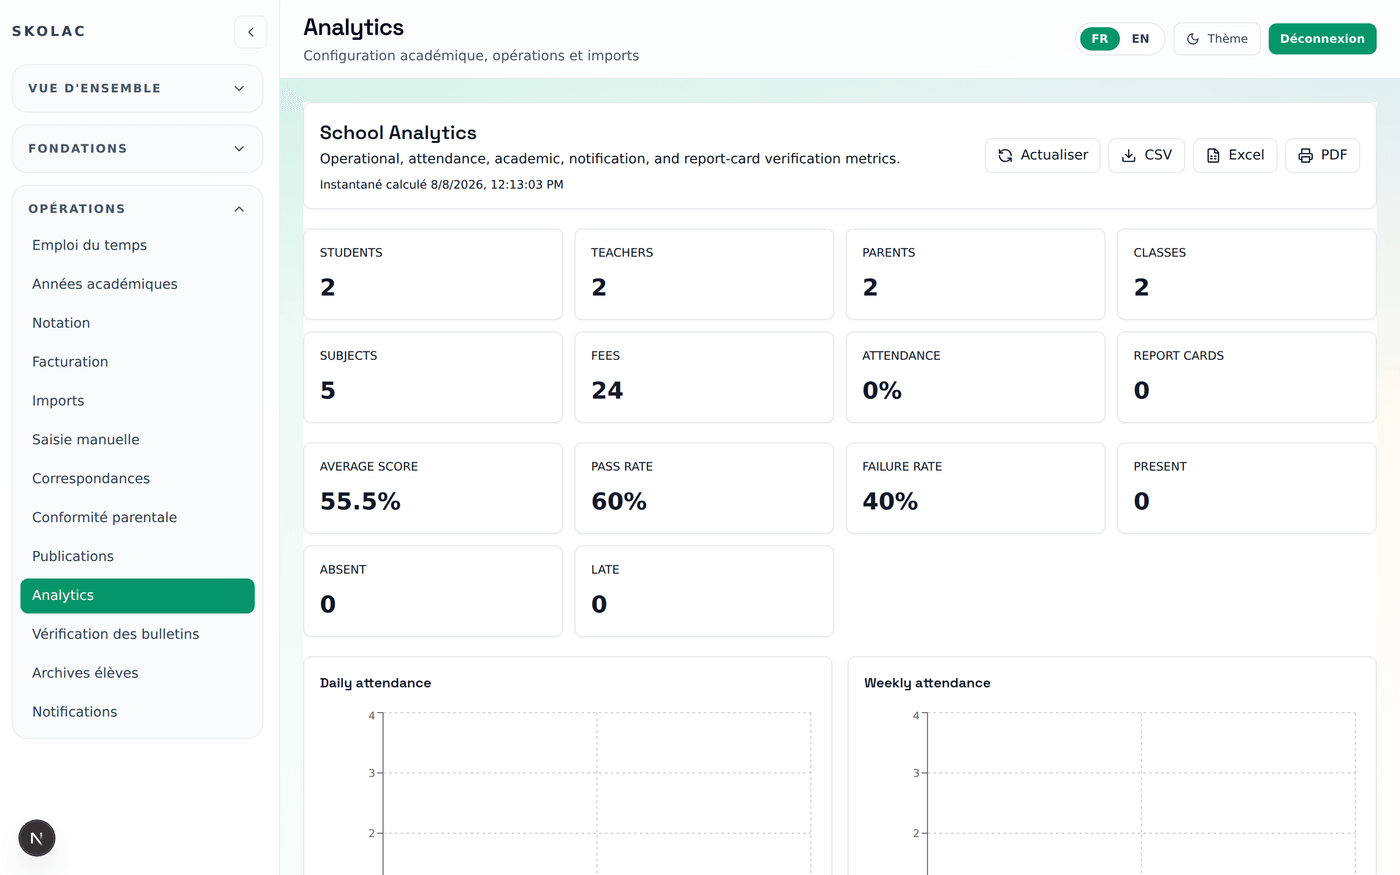This screenshot has width=1400, height=875.
Task: Click the Average Score 55.5% value
Action: point(360,501)
